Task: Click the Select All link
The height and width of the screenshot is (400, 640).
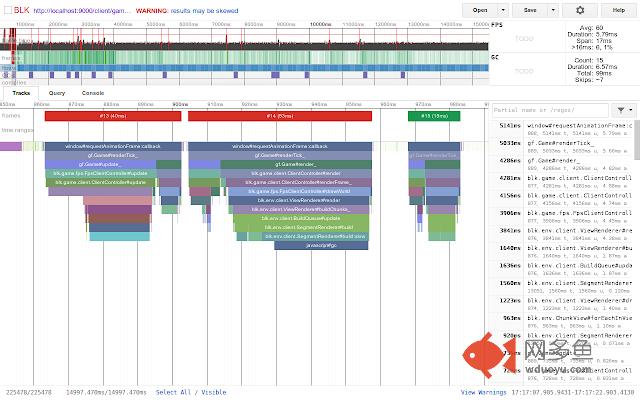Action: point(173,392)
